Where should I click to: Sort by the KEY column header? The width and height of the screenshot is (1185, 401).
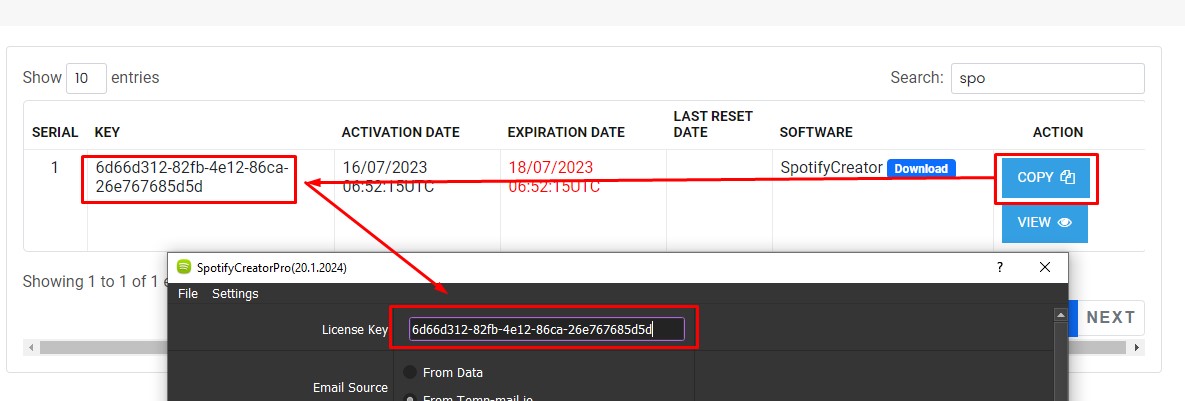107,132
